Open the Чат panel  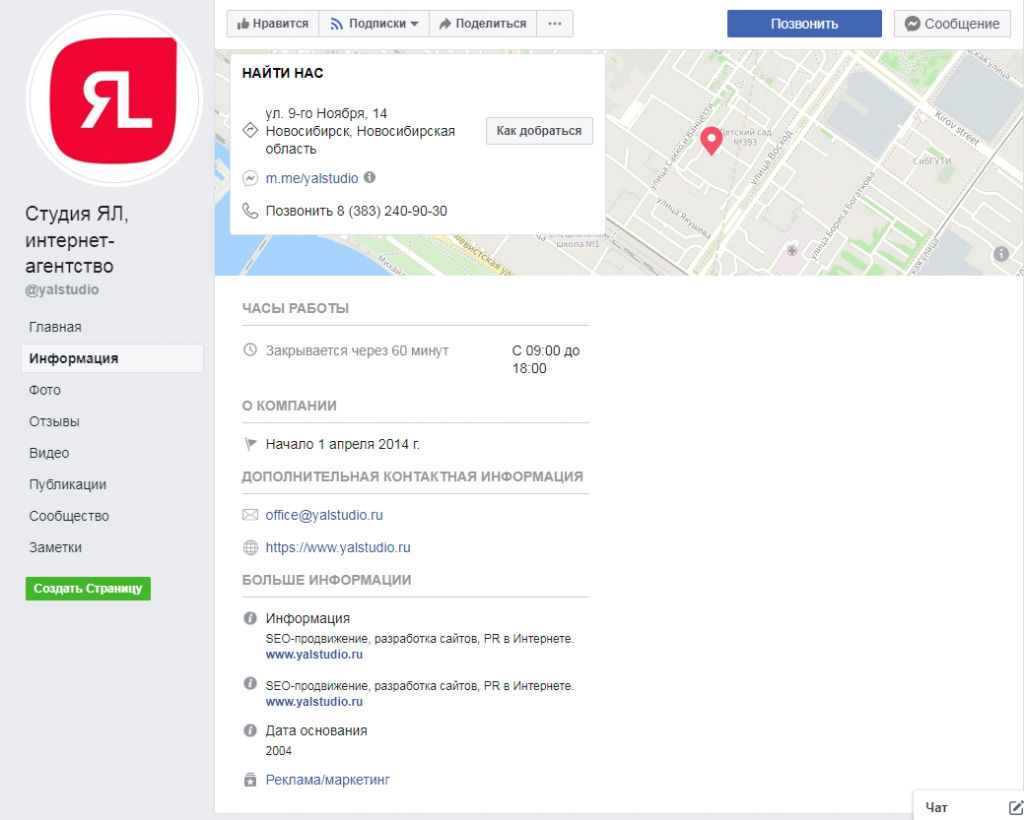click(x=936, y=808)
